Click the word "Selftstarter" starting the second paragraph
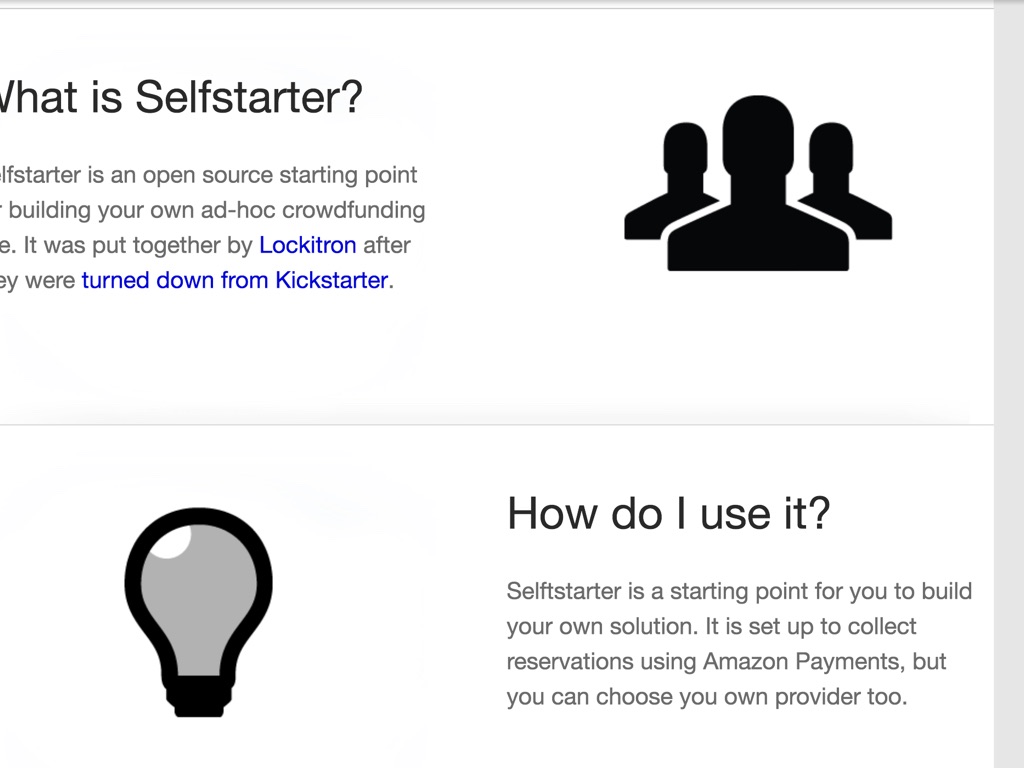Image resolution: width=1024 pixels, height=768 pixels. (x=563, y=591)
